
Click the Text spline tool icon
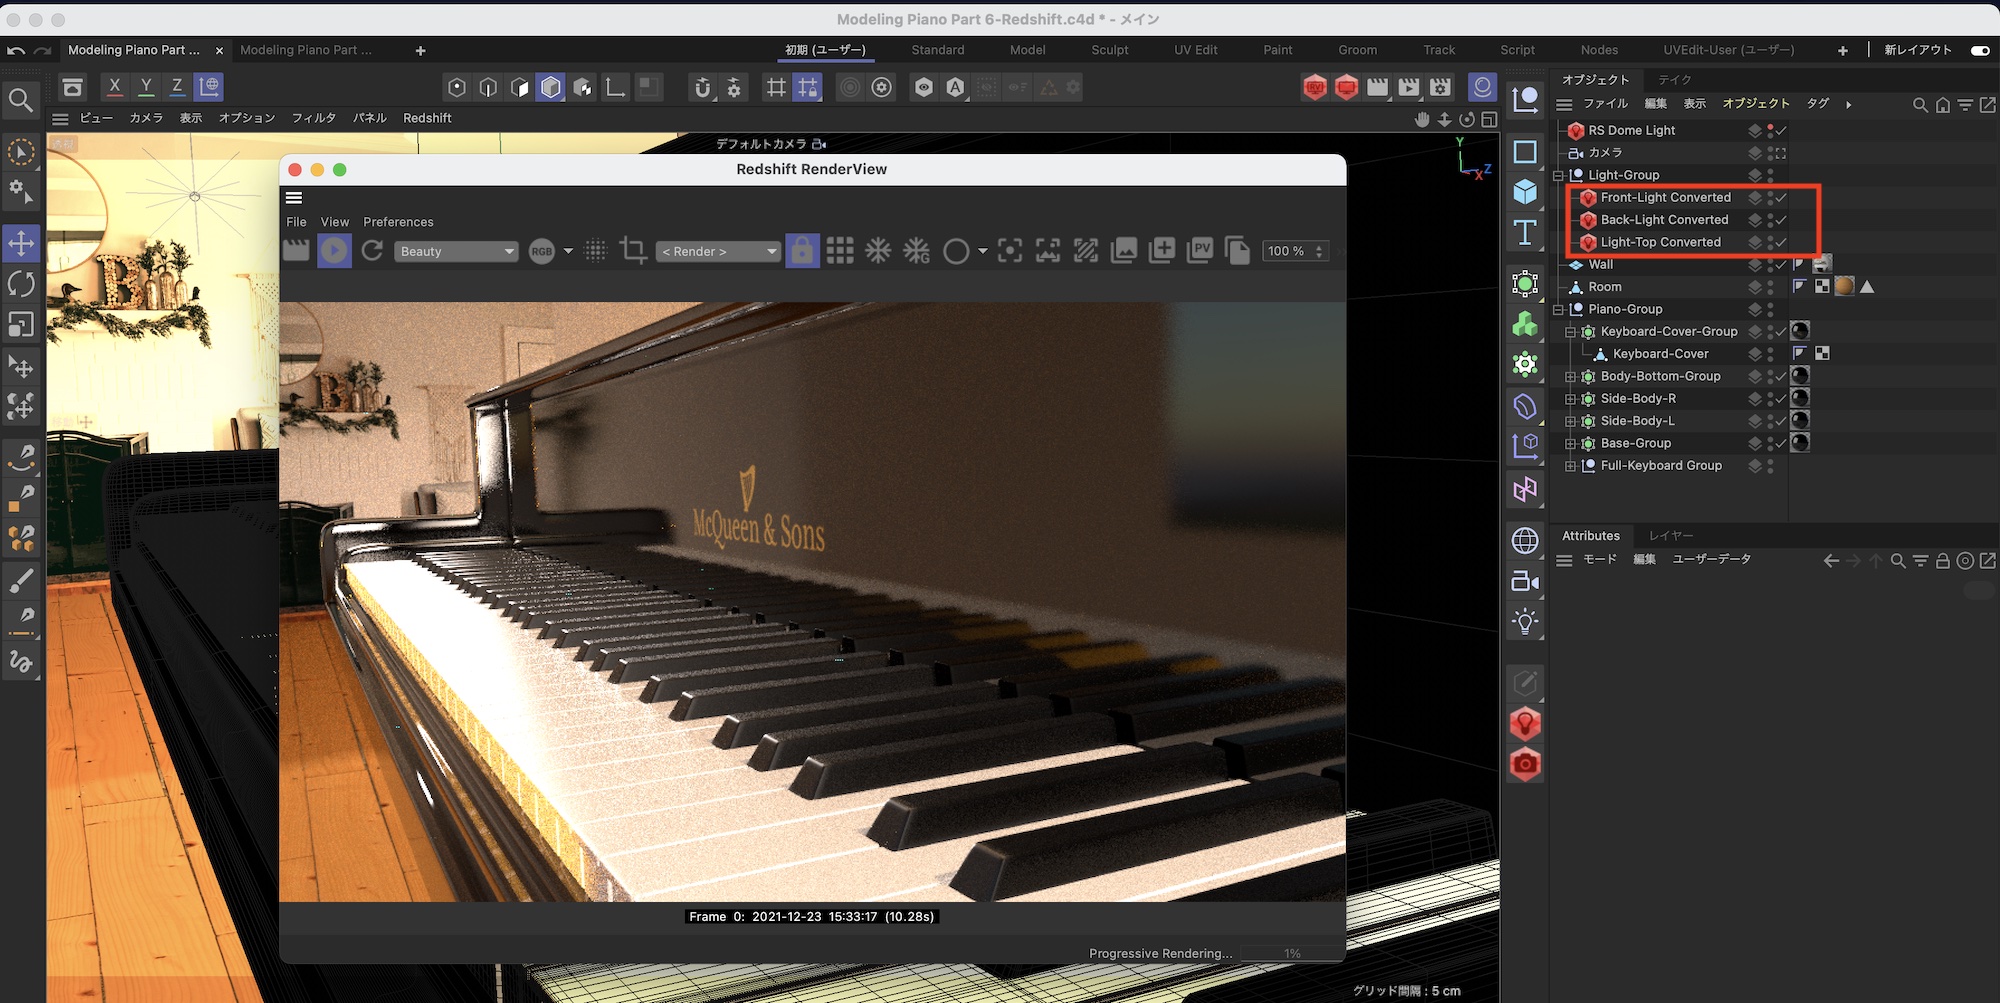[1525, 233]
